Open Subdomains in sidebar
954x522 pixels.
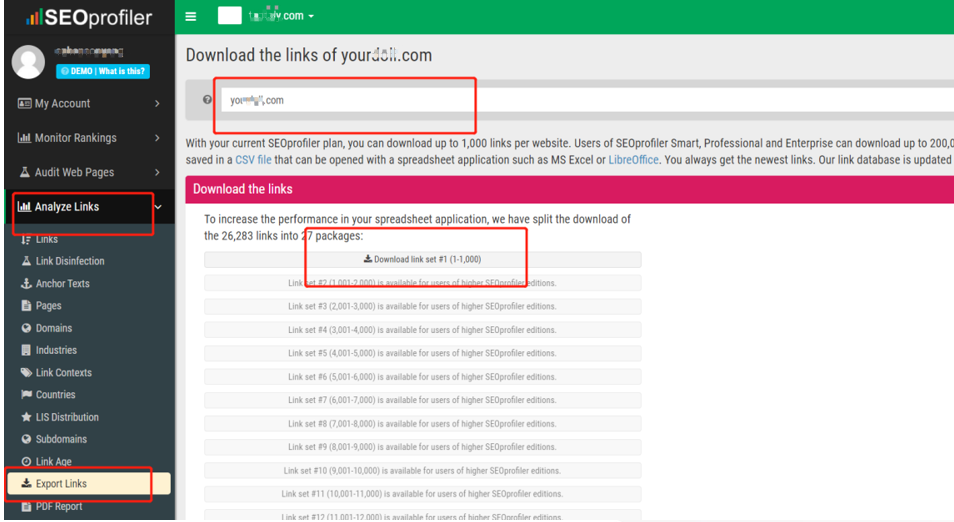pyautogui.click(x=61, y=439)
